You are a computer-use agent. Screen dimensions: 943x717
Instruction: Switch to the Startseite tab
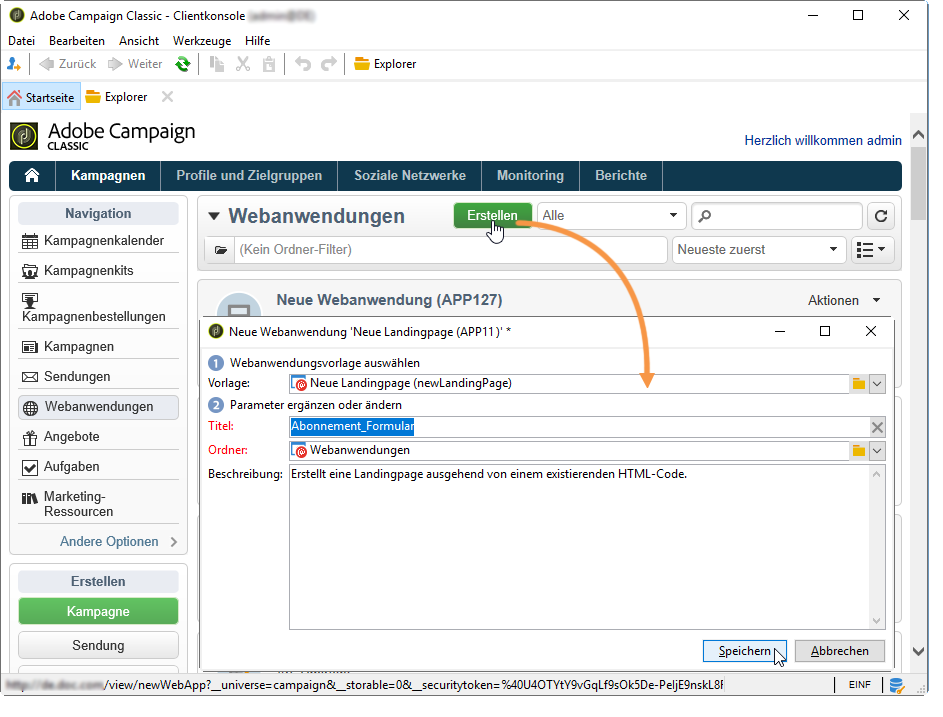(41, 97)
